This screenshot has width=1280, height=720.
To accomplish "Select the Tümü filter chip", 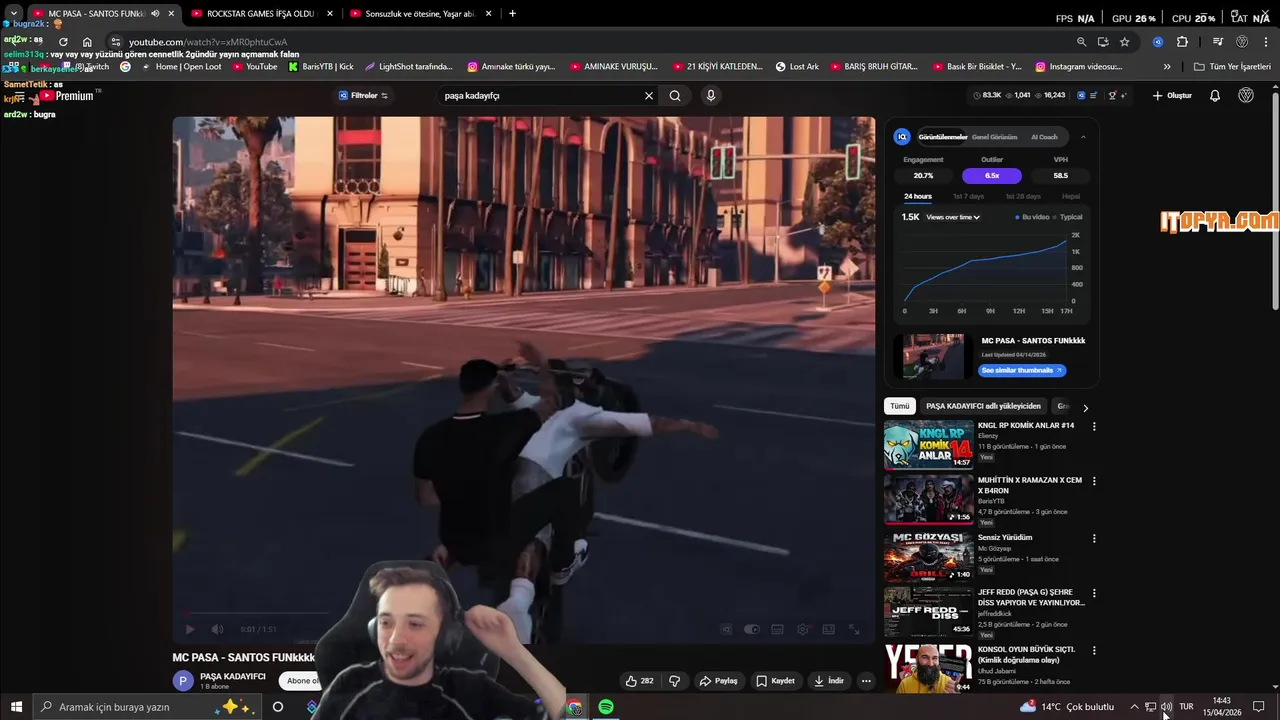I will [900, 406].
